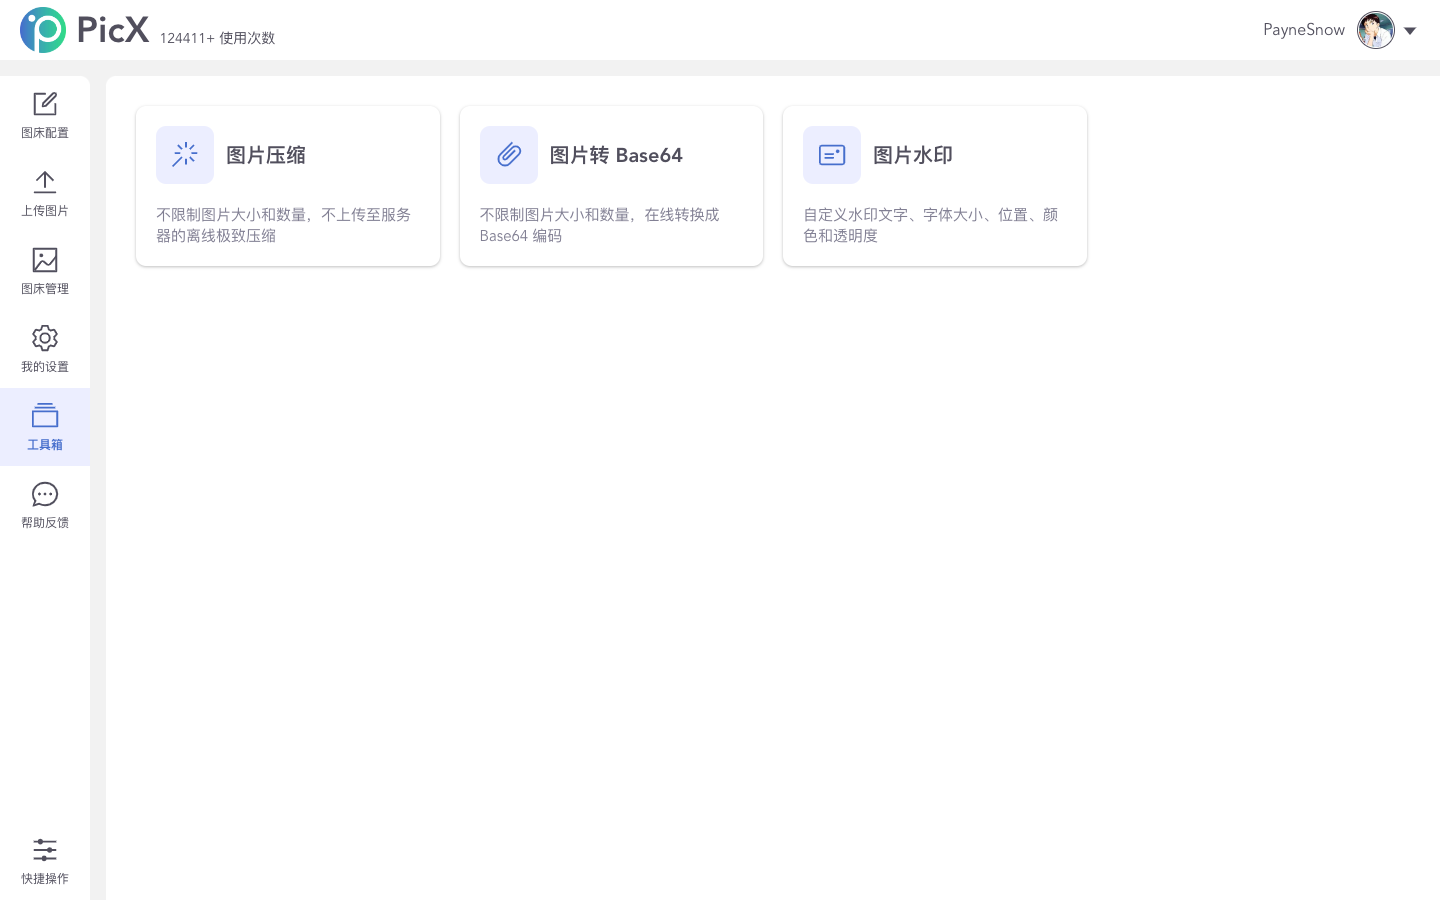Click the 图片压缩 tool icon
Viewport: 1440px width, 900px height.
185,155
